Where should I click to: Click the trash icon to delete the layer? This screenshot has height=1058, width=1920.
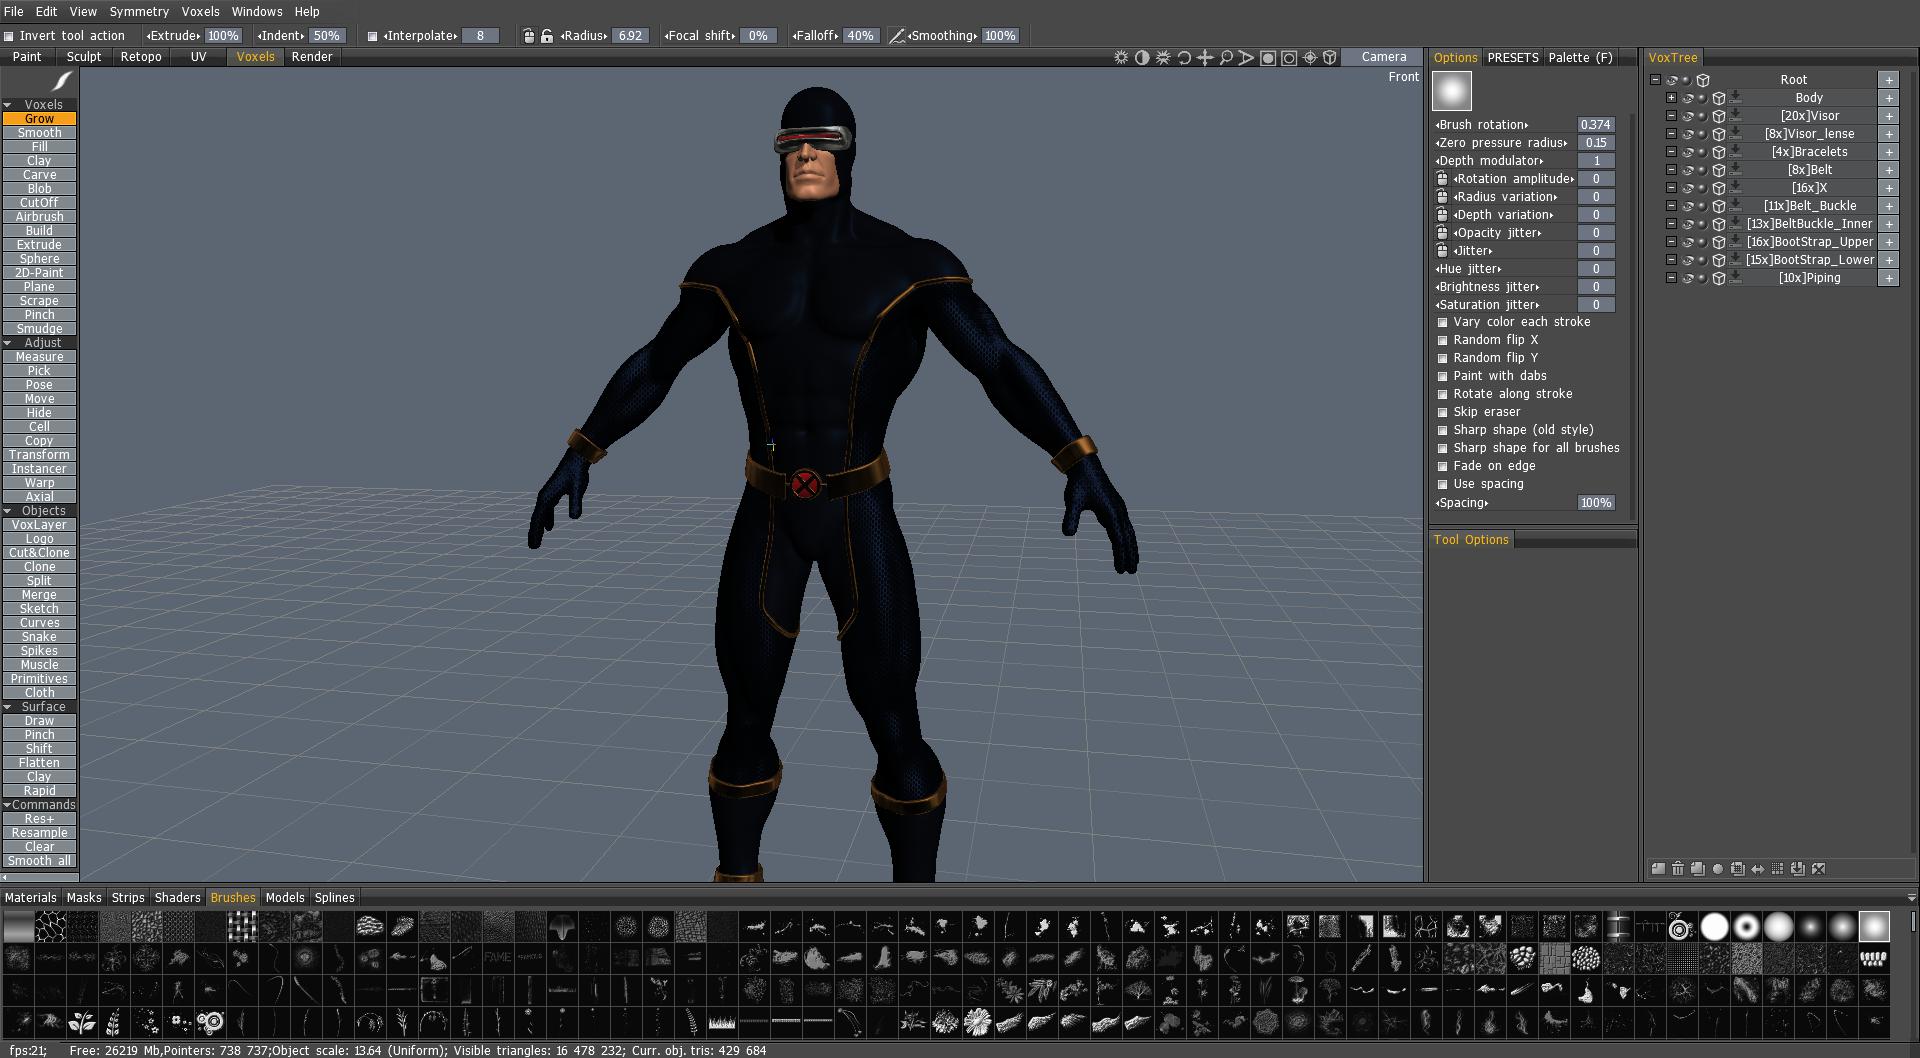tap(1678, 868)
